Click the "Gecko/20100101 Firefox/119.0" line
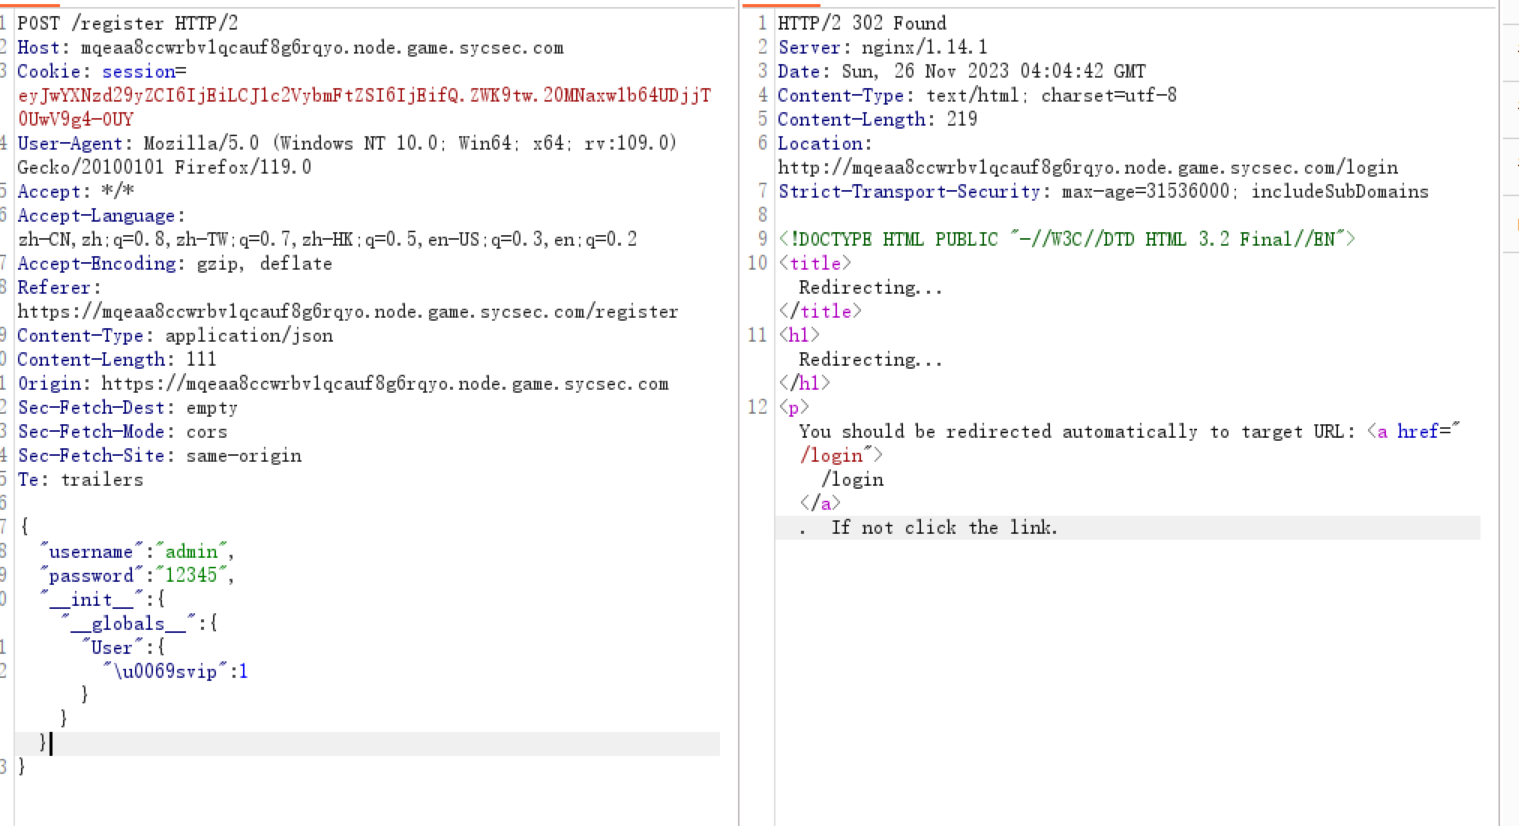The width and height of the screenshot is (1519, 826). [x=164, y=167]
